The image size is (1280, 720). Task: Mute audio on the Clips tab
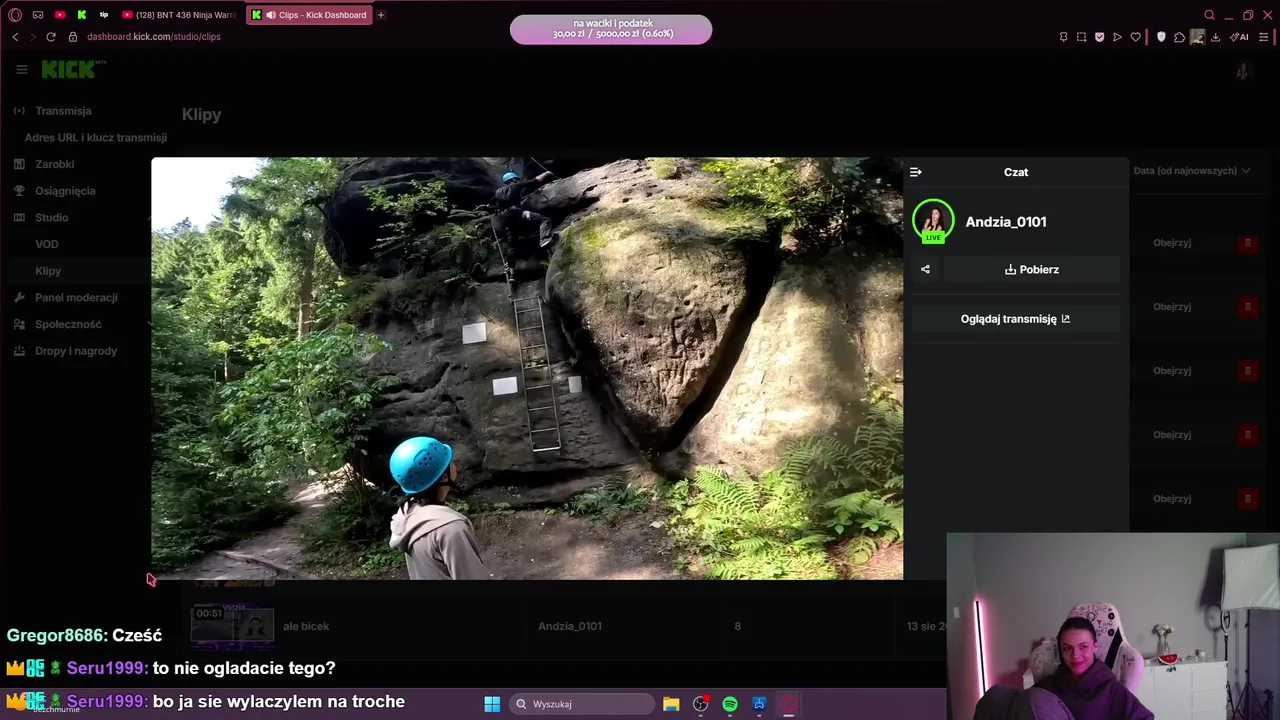click(x=271, y=15)
